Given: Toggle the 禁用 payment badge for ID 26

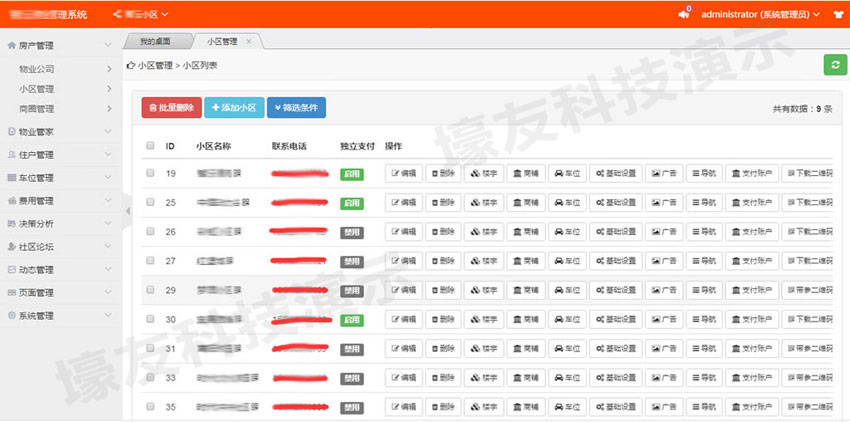Looking at the screenshot, I should (352, 233).
